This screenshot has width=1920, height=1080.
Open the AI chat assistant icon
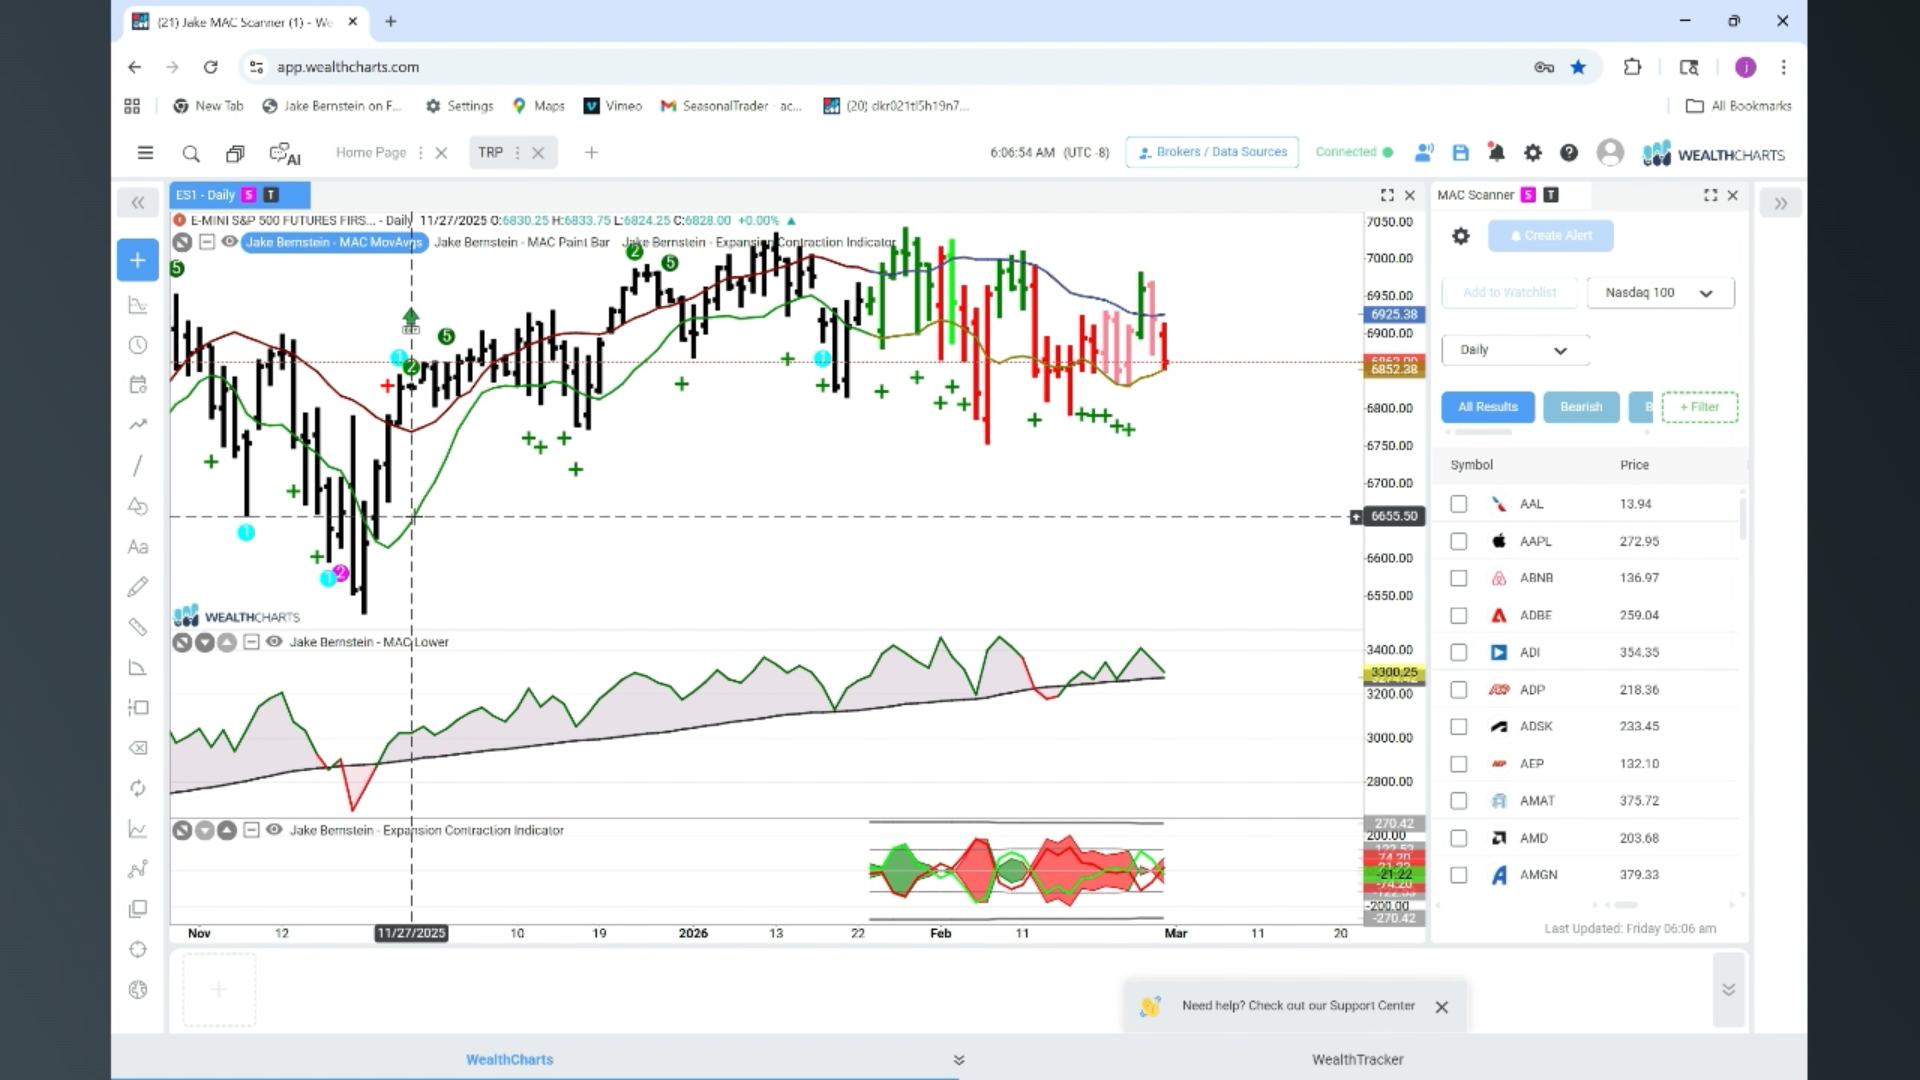coord(285,154)
